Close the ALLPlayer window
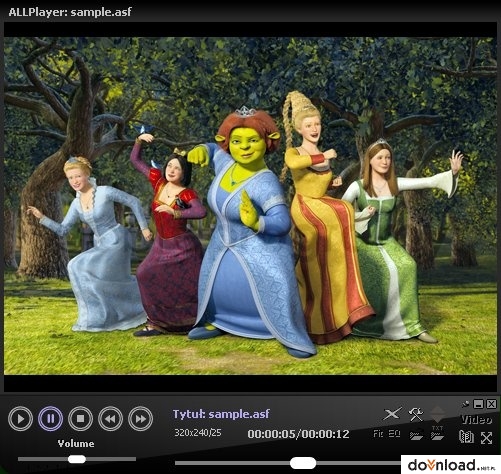This screenshot has height=474, width=501. click(x=491, y=404)
